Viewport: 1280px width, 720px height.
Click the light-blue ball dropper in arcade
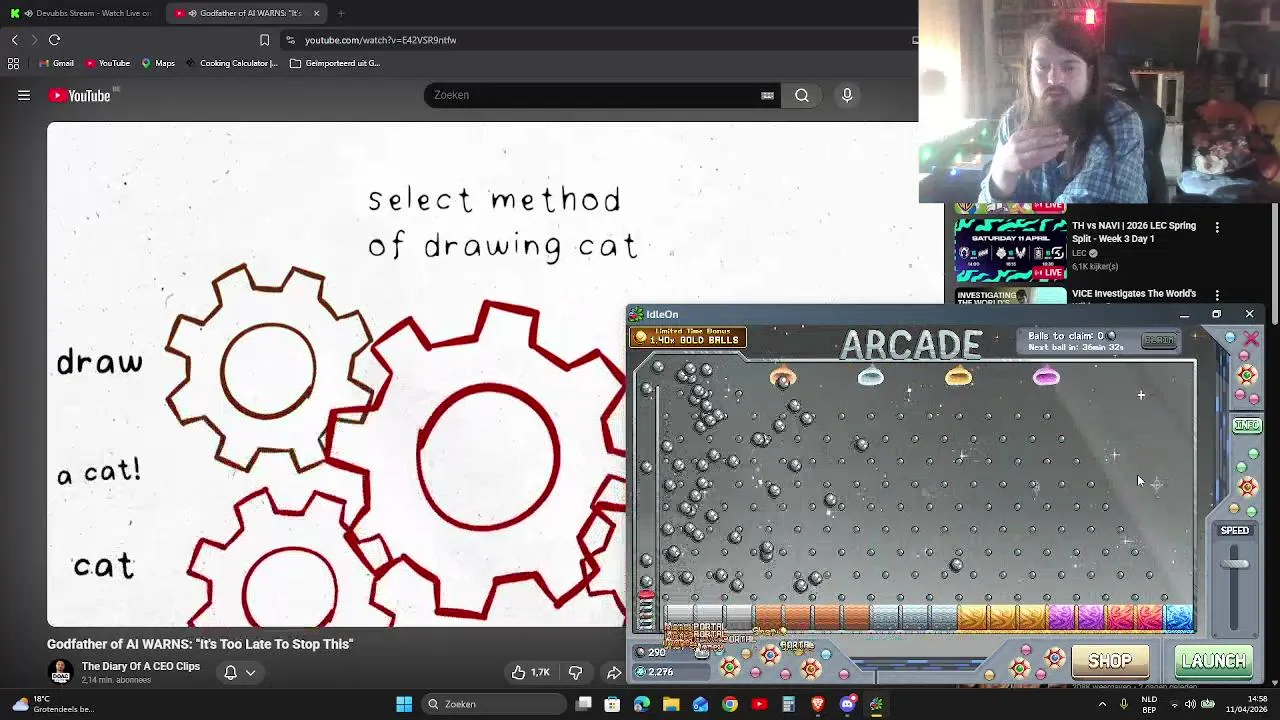(871, 377)
